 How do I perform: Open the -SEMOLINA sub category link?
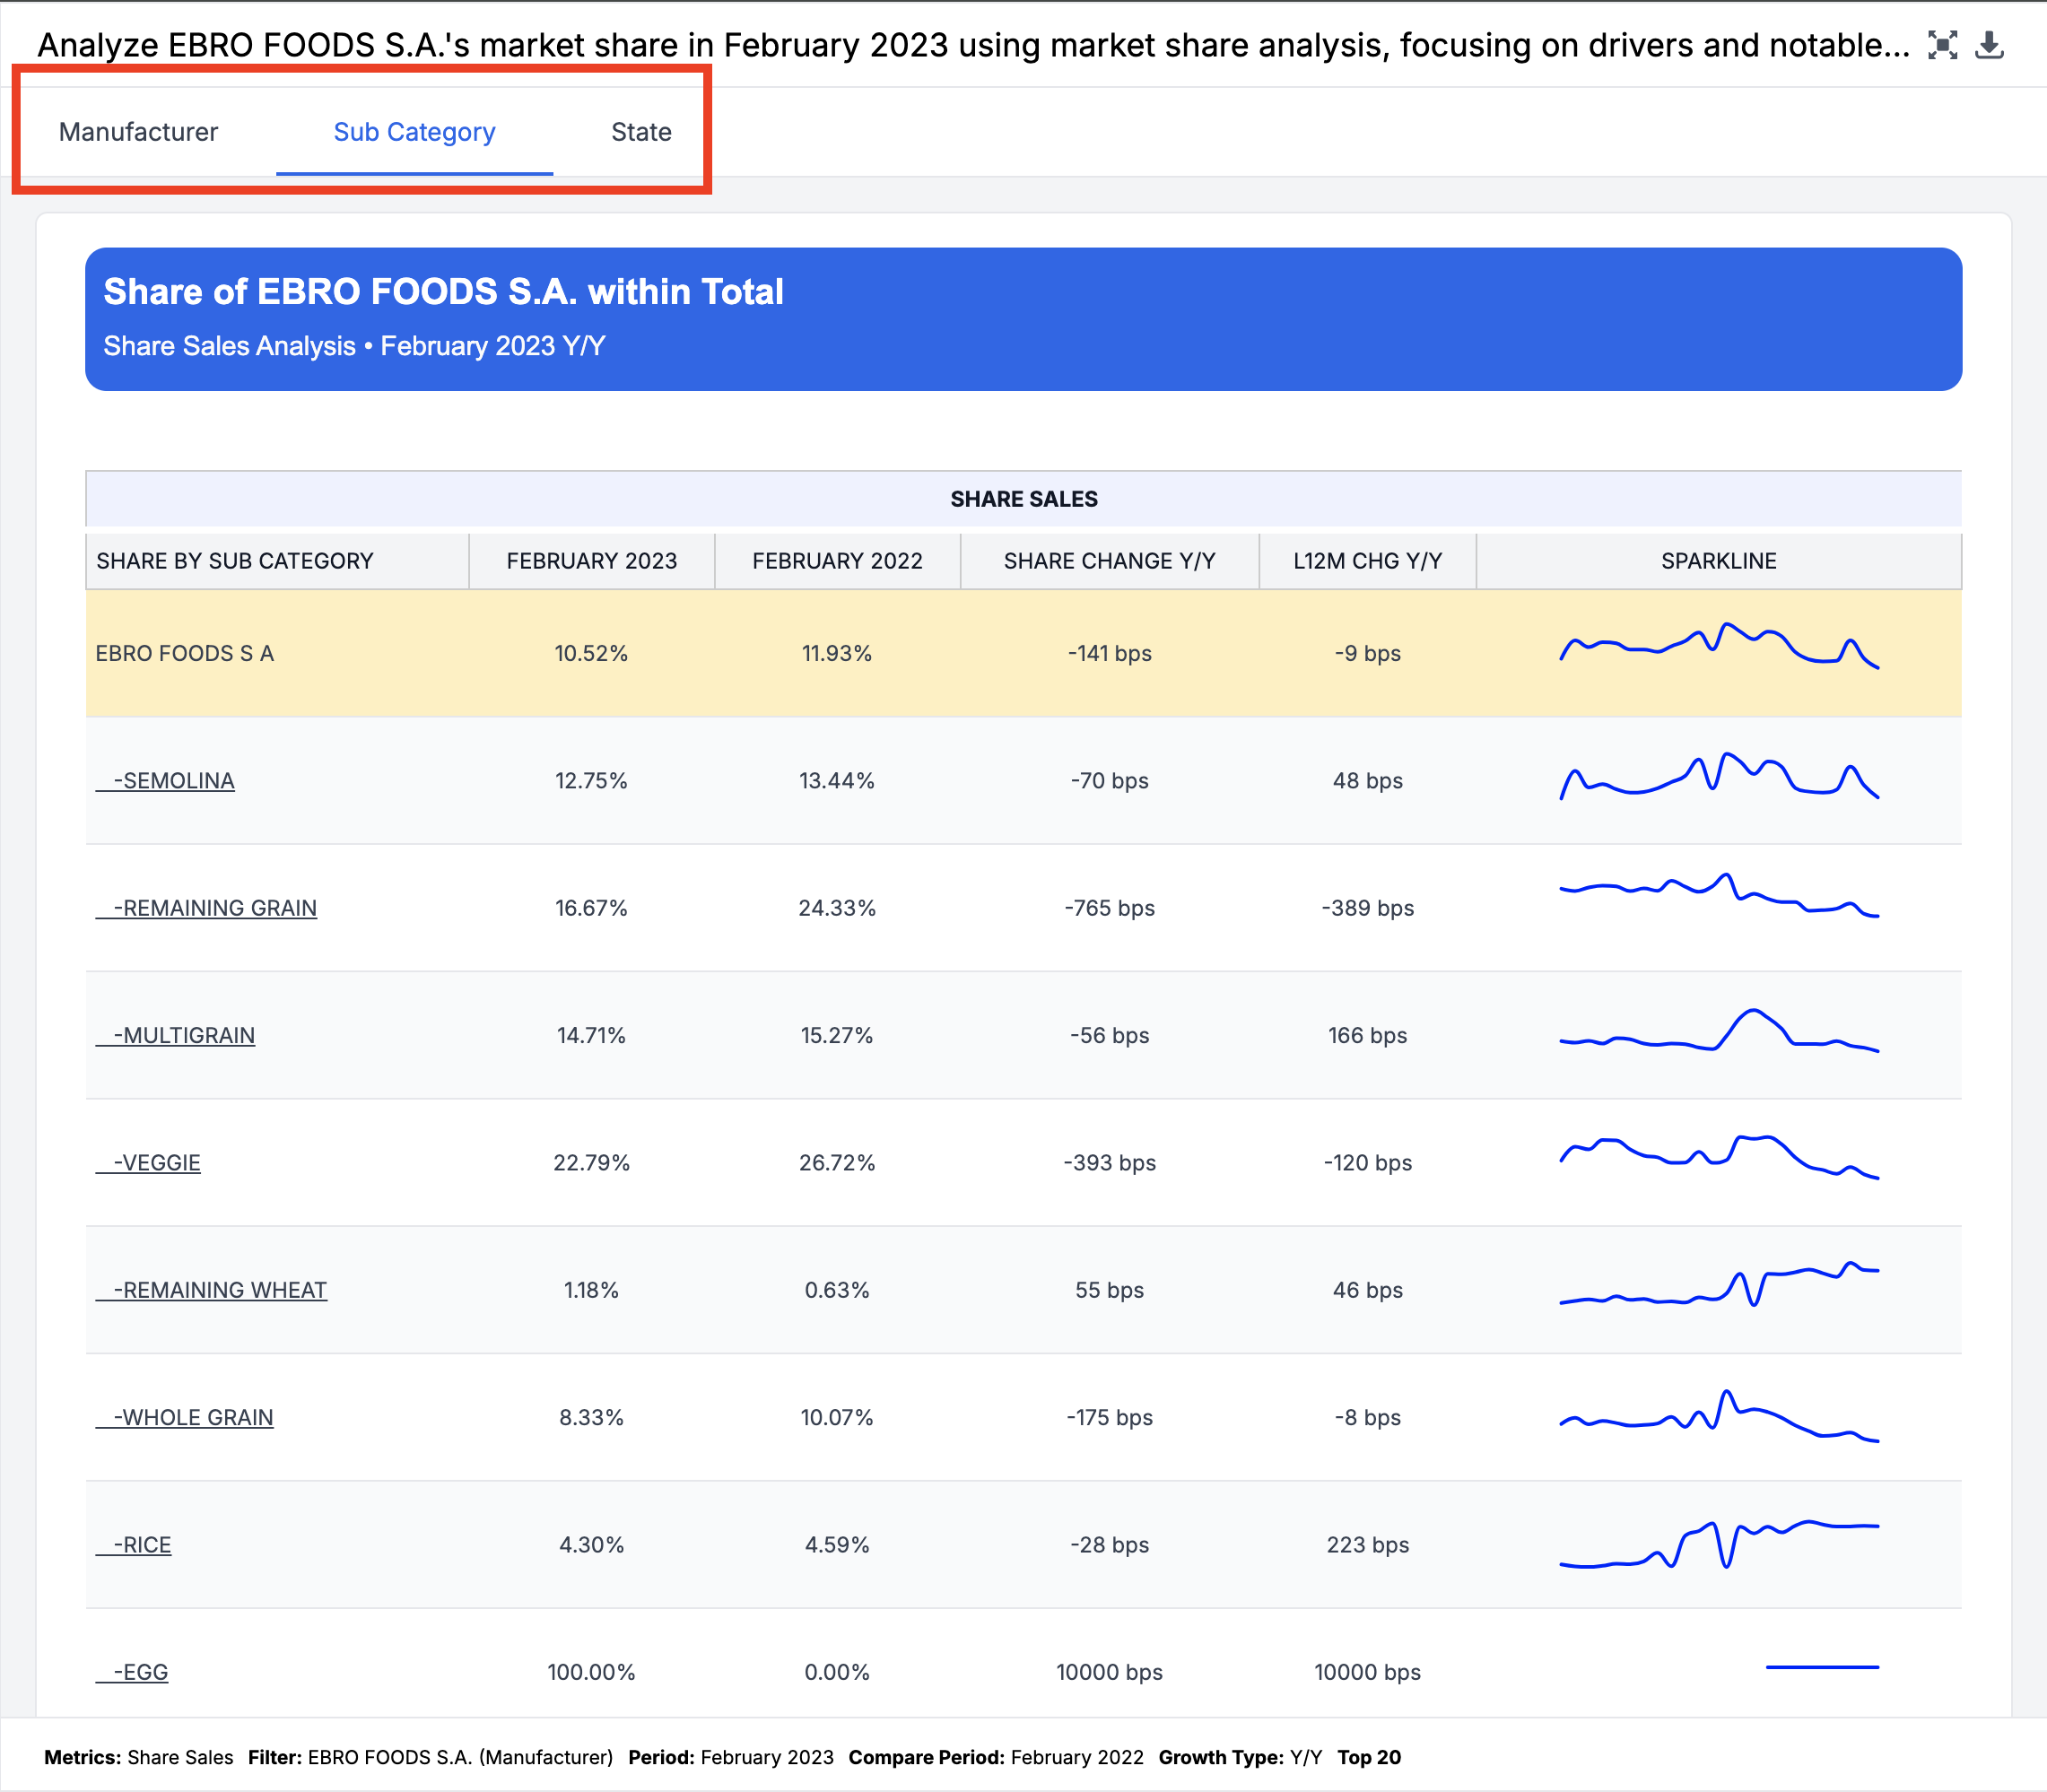tap(173, 781)
